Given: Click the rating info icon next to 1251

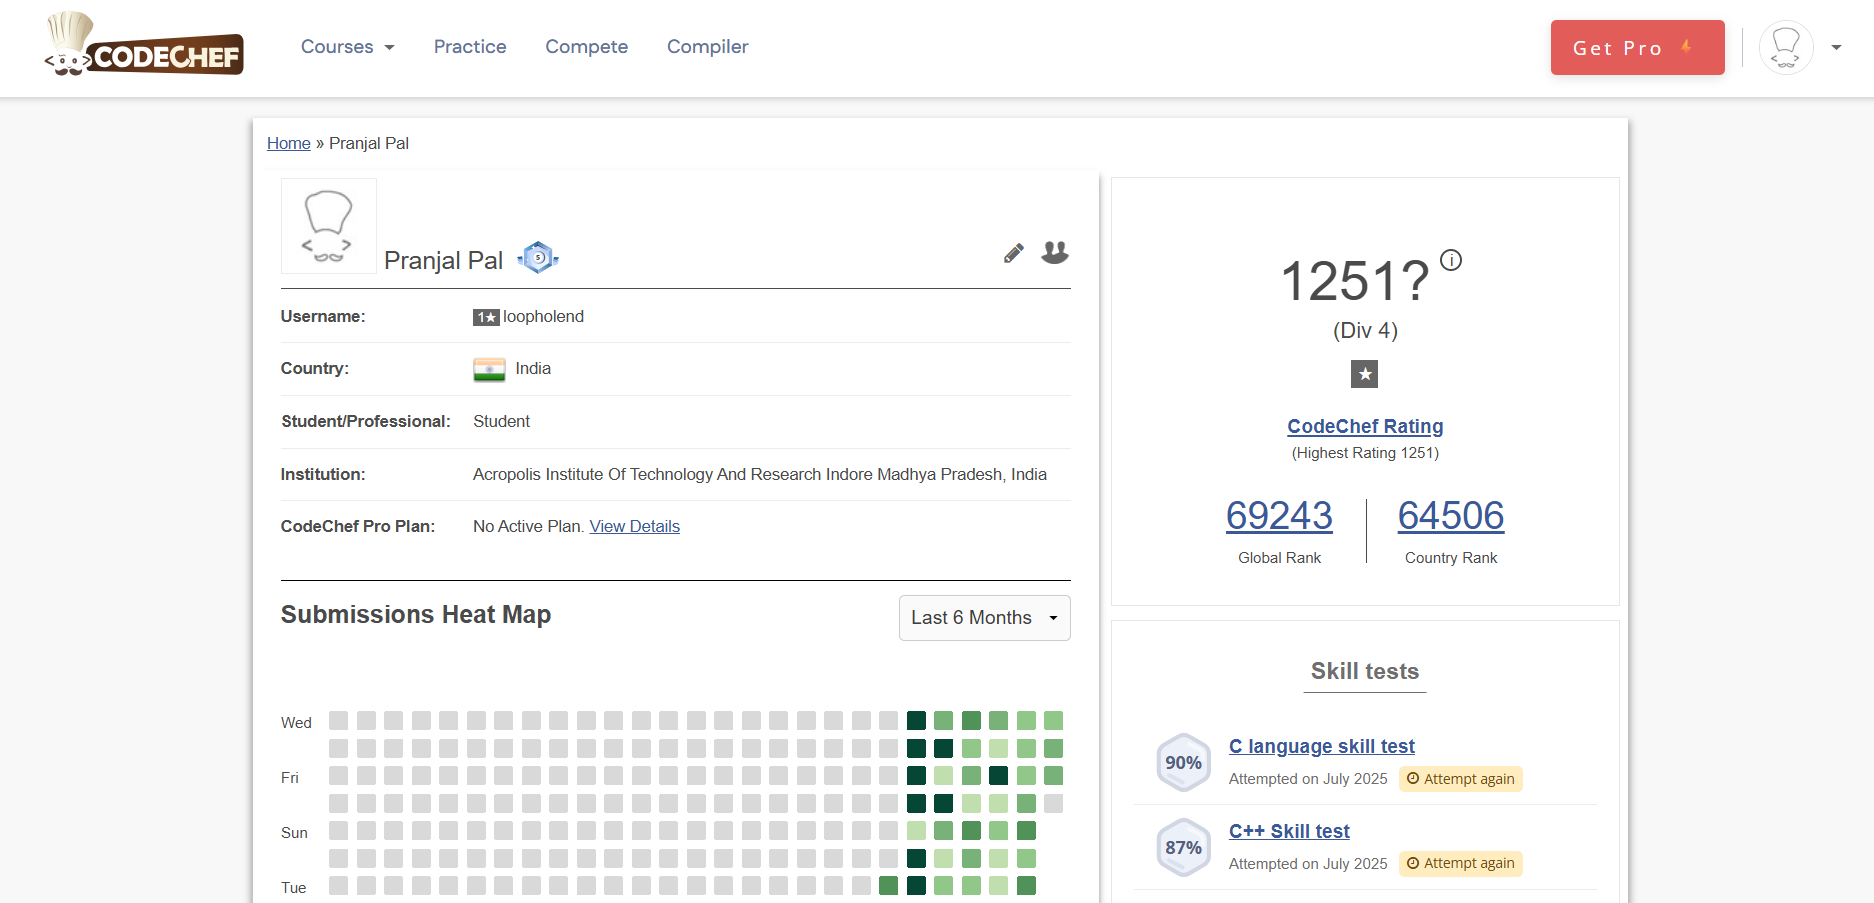Looking at the screenshot, I should coord(1451,260).
